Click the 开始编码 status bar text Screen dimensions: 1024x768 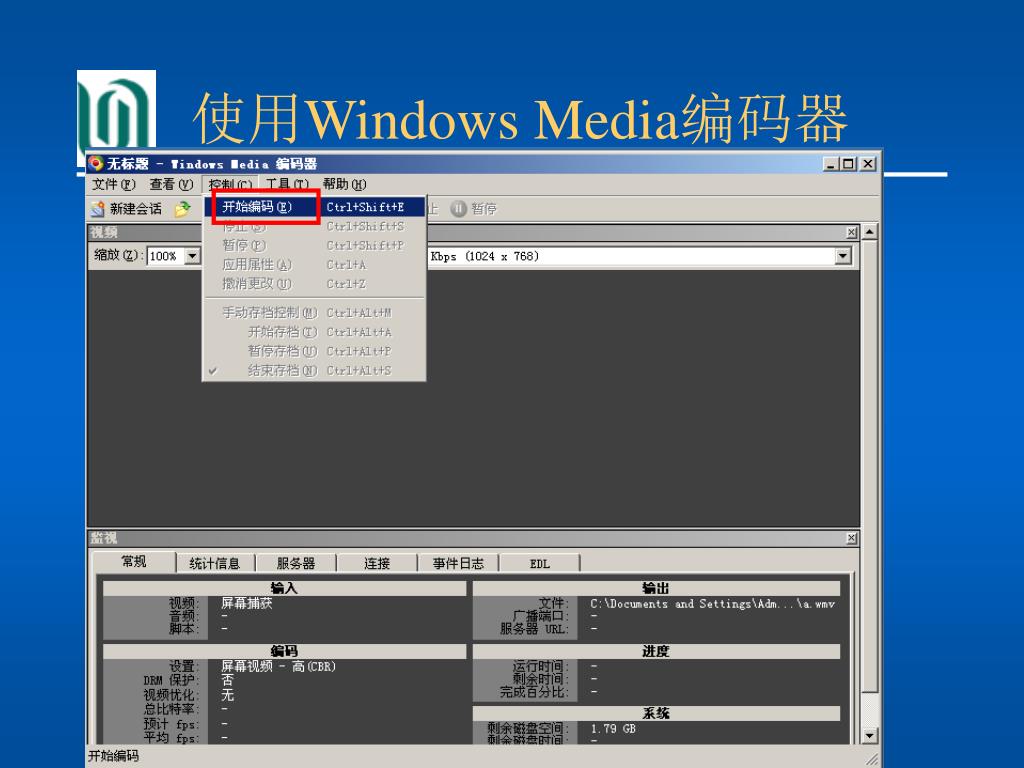(x=114, y=756)
